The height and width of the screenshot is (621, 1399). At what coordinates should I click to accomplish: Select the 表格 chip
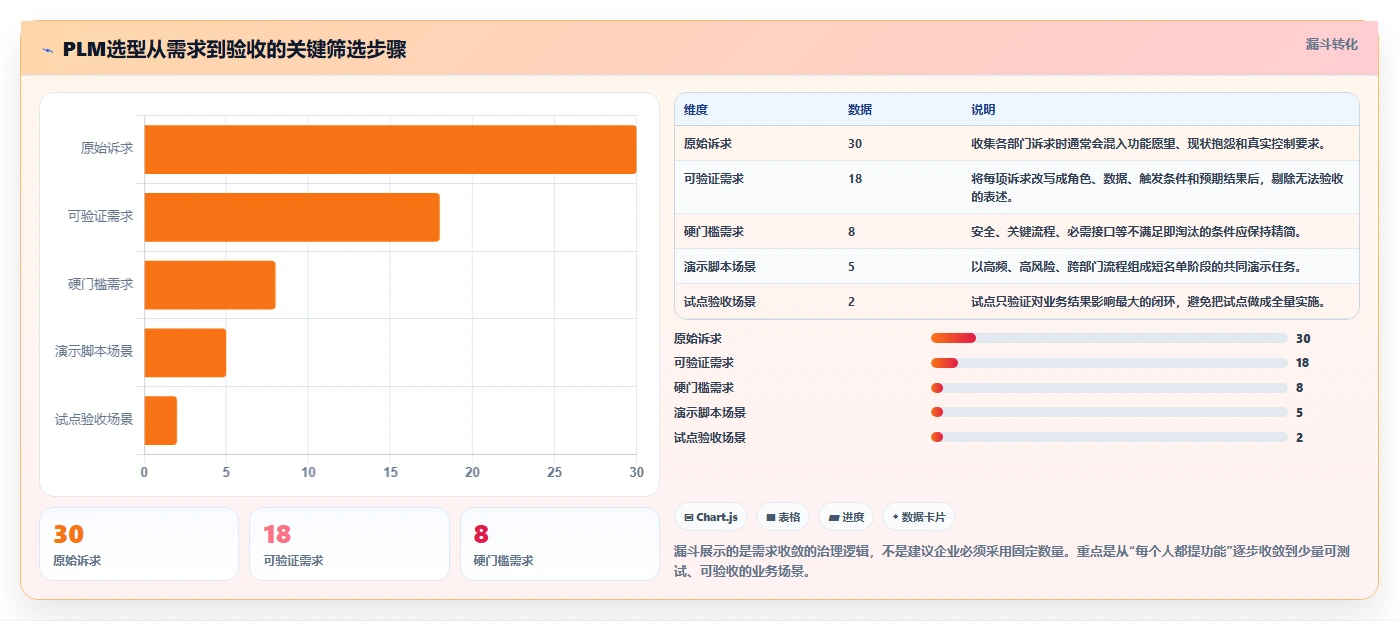coord(783,517)
